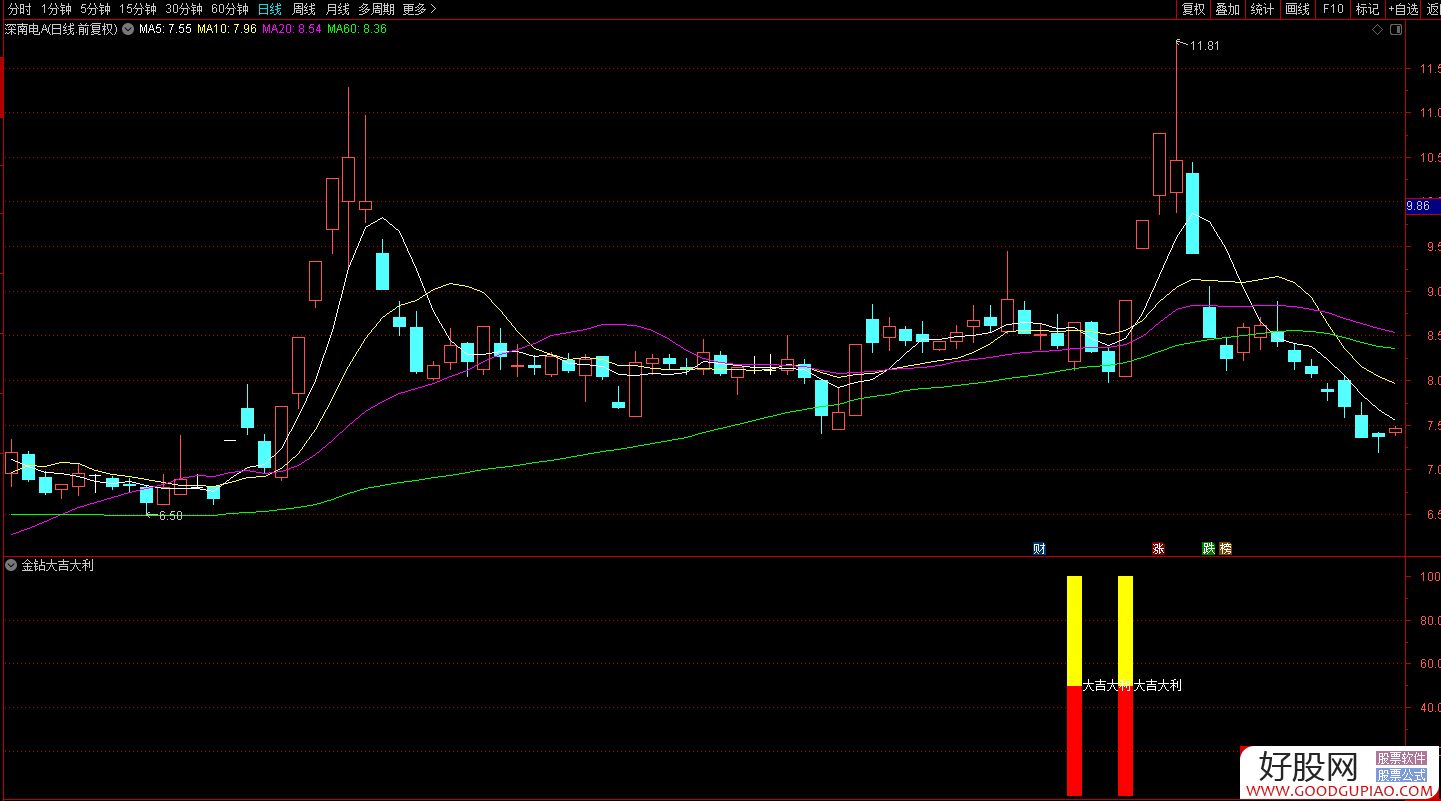Click the left yellow-red signal bar
Screen dimensions: 1441x801
[1074, 686]
